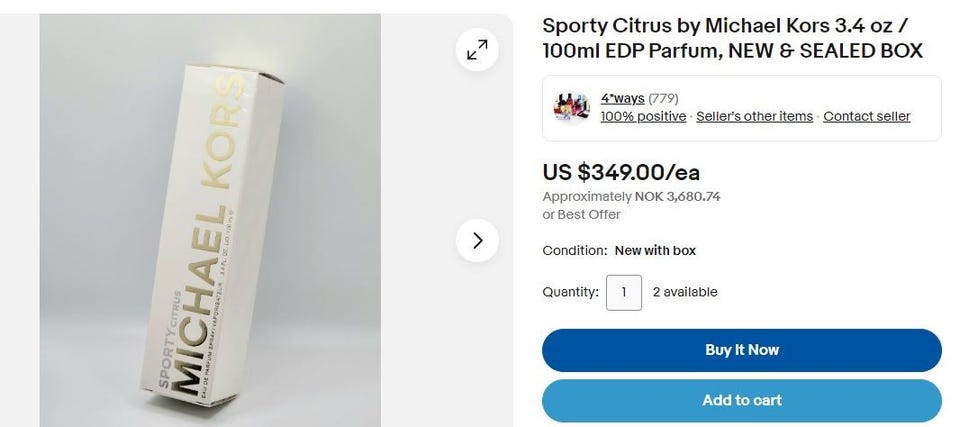Click the Buy It Now button
This screenshot has width=960, height=427.
click(741, 350)
